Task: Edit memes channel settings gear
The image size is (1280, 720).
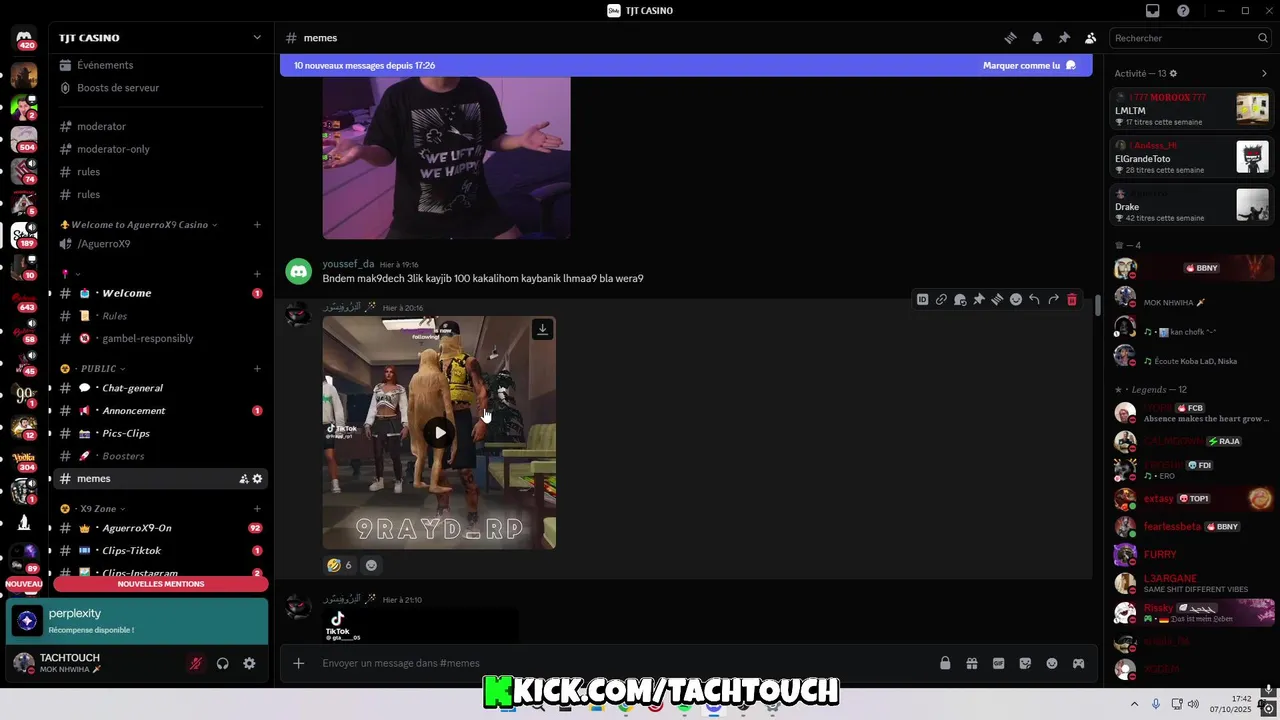Action: click(x=257, y=479)
